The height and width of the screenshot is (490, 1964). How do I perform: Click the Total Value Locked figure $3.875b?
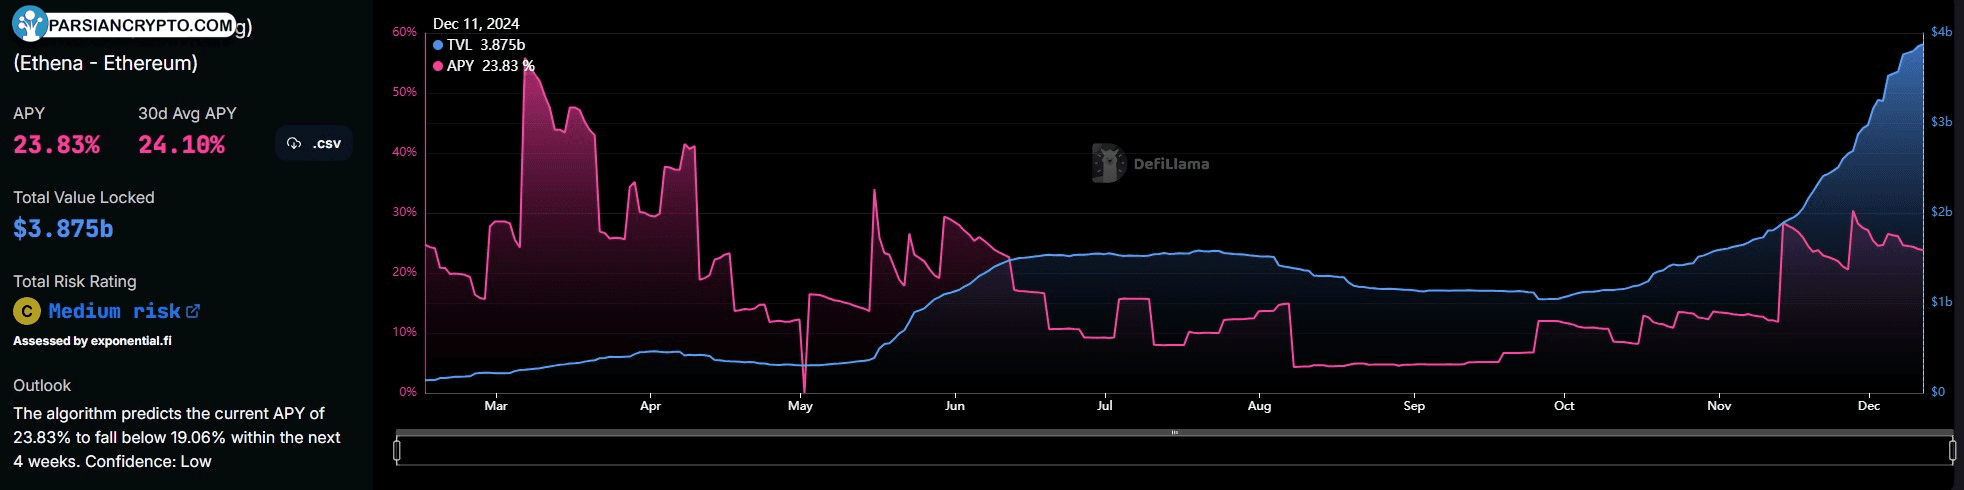[63, 229]
